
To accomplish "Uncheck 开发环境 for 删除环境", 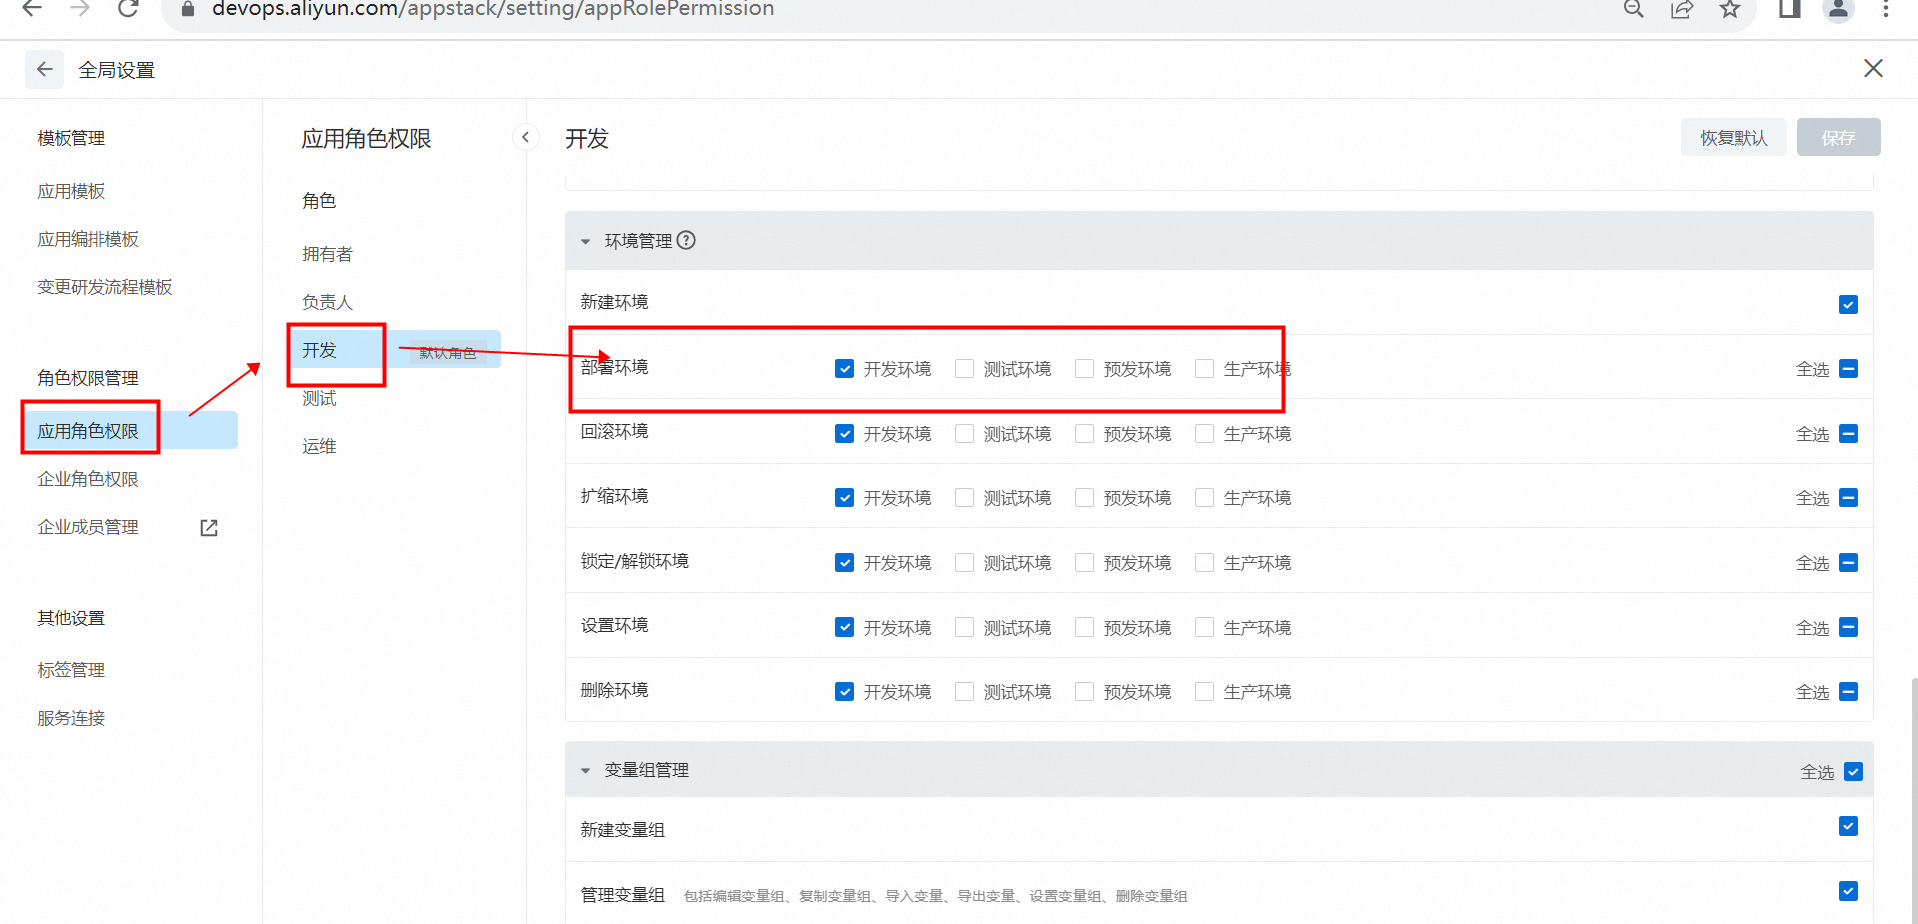I will click(x=845, y=692).
